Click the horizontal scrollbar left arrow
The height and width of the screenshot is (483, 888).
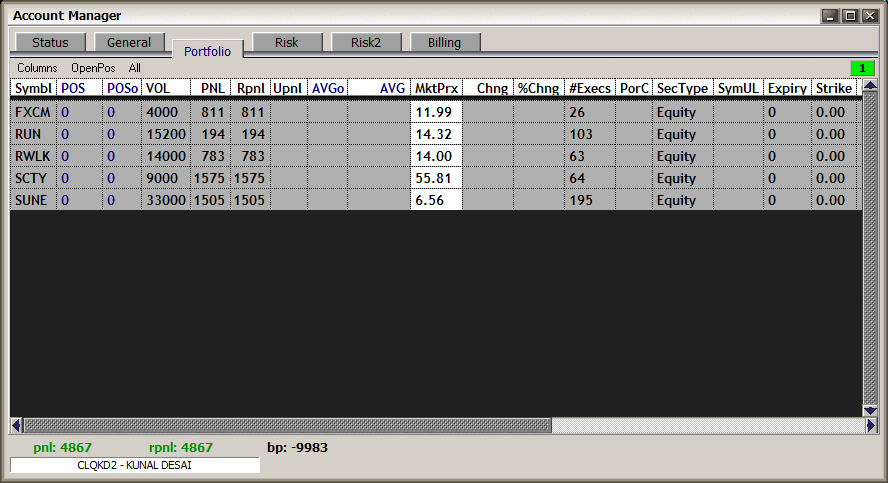click(16, 425)
